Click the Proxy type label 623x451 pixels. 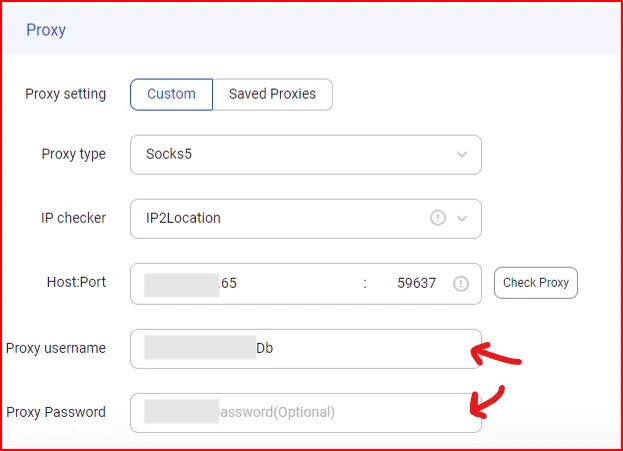click(74, 154)
